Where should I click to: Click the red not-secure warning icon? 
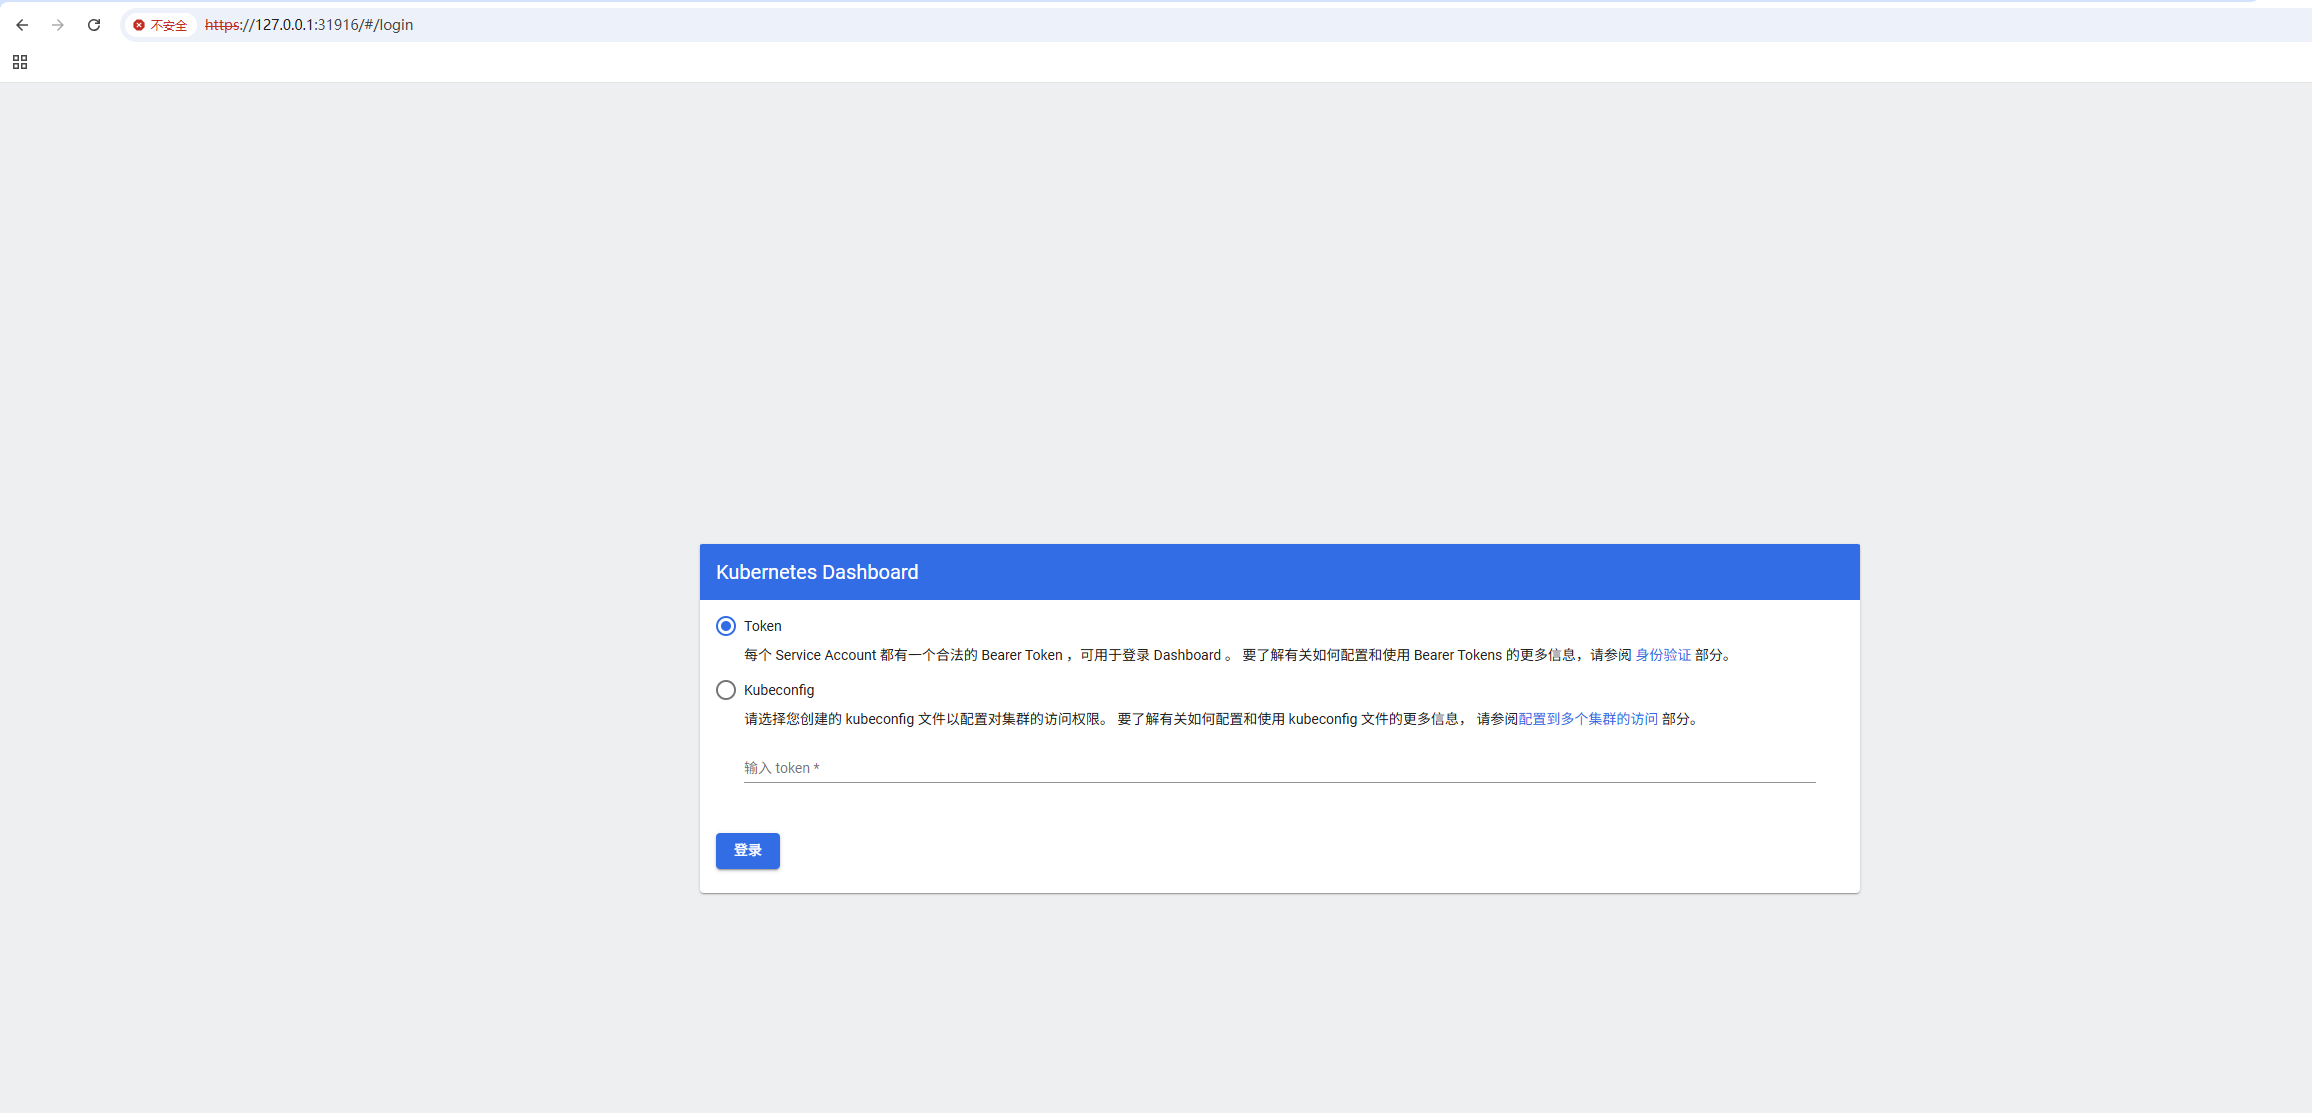click(139, 25)
